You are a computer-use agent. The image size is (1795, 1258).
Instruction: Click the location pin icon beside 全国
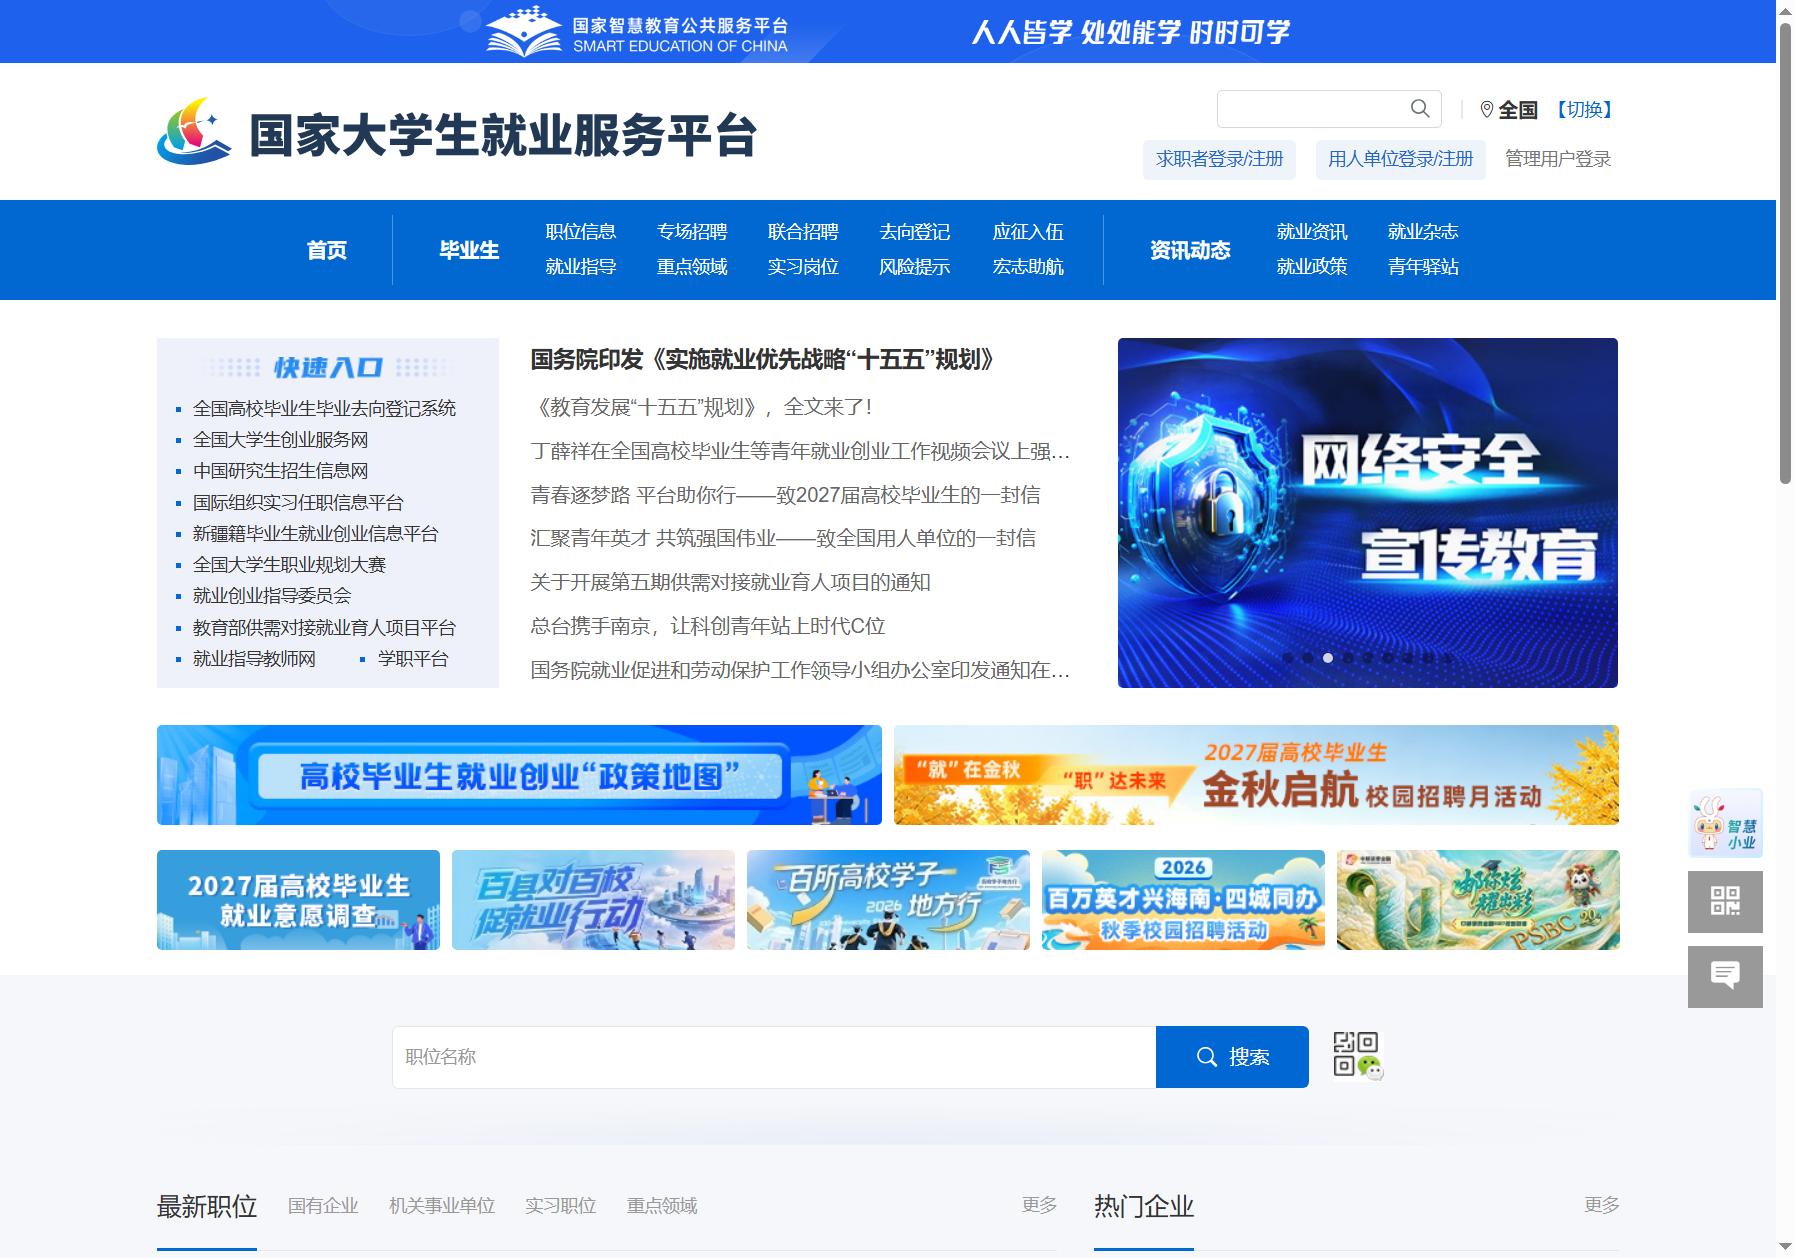click(x=1486, y=109)
